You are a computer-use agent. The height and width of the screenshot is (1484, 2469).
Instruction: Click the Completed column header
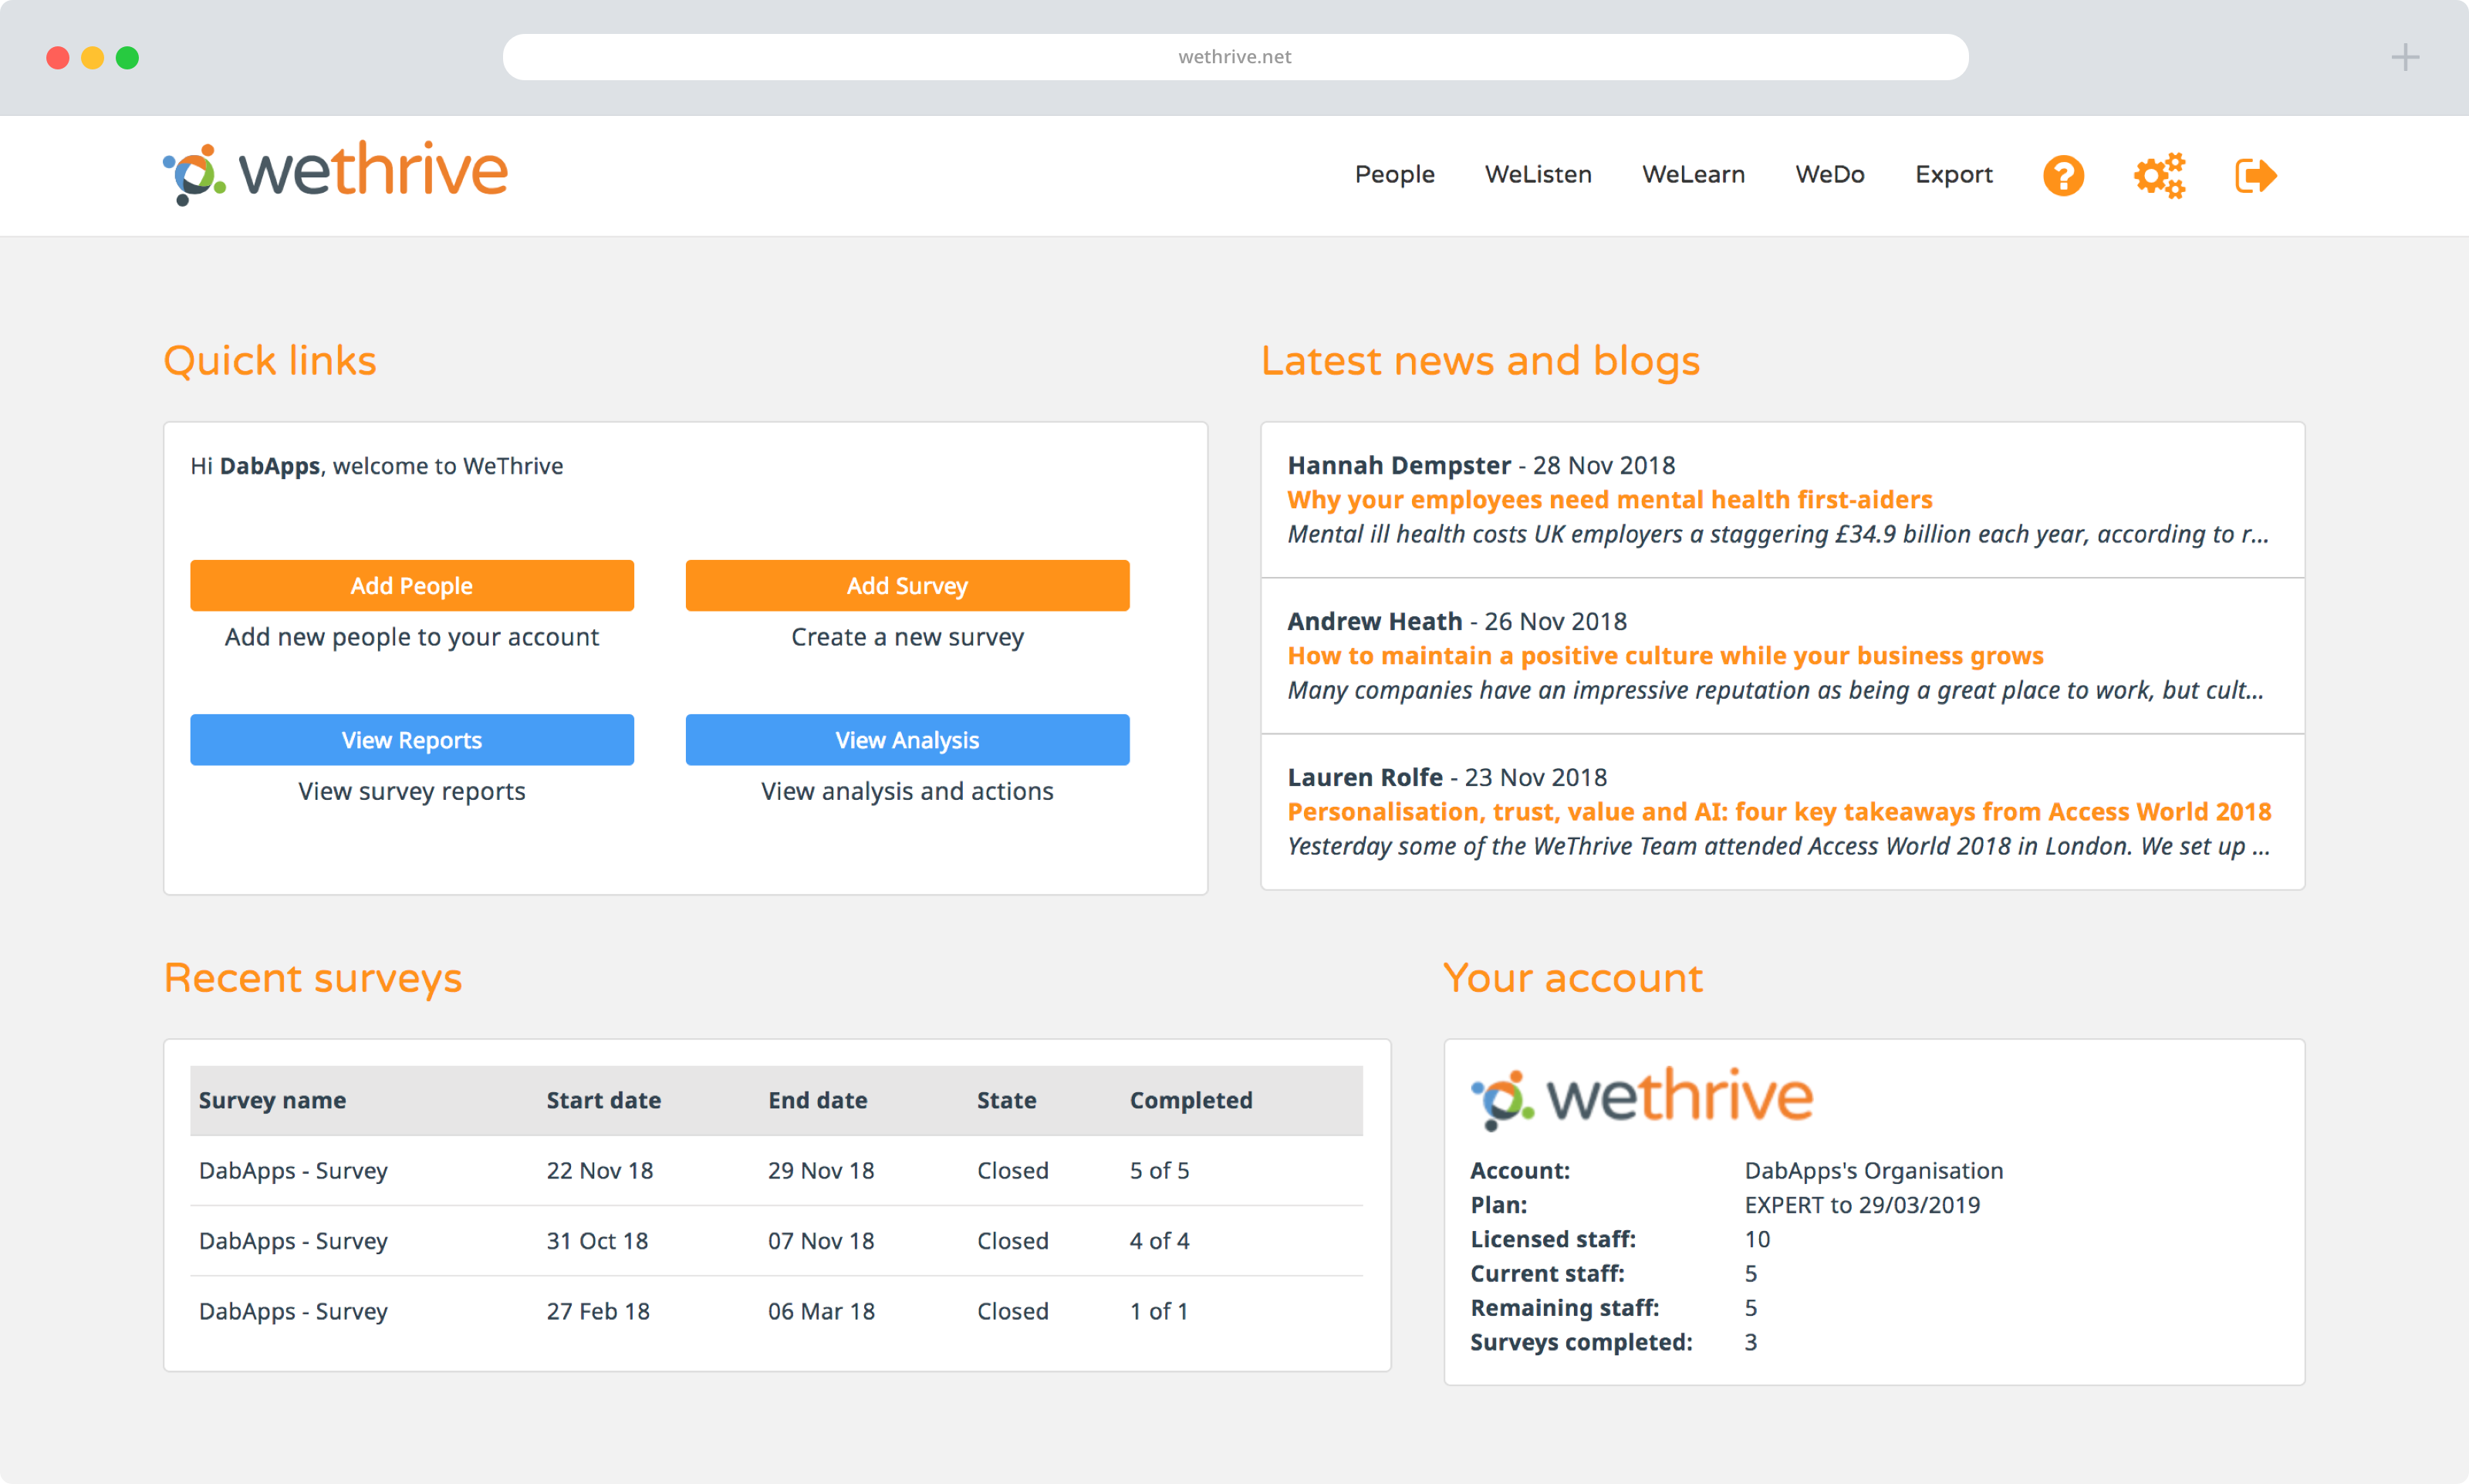pos(1190,1100)
